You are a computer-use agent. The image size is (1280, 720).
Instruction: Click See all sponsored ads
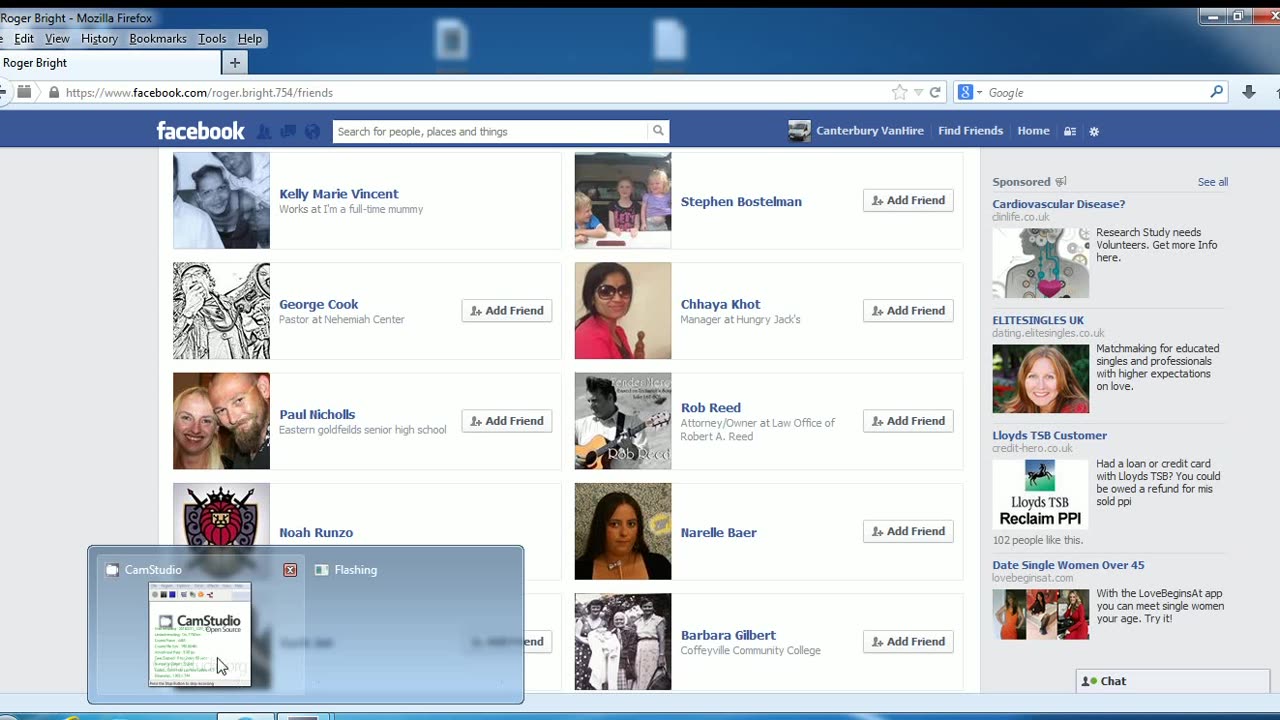1213,182
